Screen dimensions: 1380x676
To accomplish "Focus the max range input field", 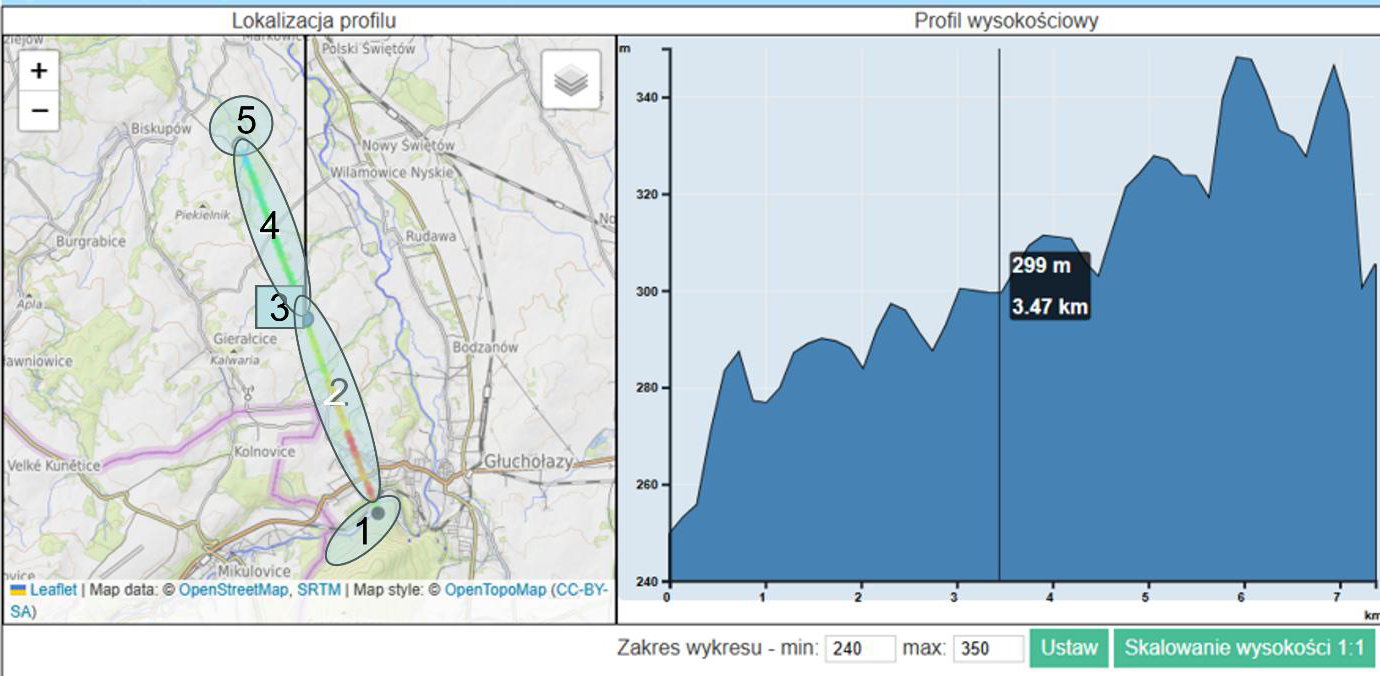I will 987,648.
